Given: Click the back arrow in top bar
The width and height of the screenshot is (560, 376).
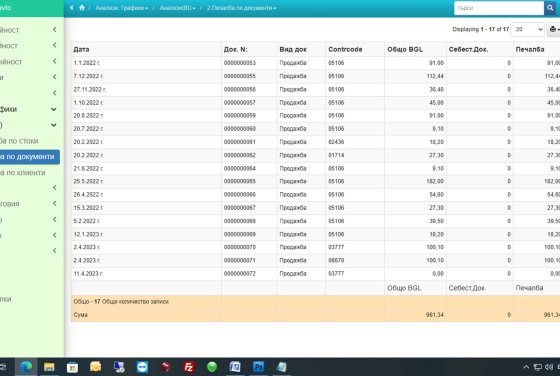Looking at the screenshot, I should pyautogui.click(x=71, y=8).
